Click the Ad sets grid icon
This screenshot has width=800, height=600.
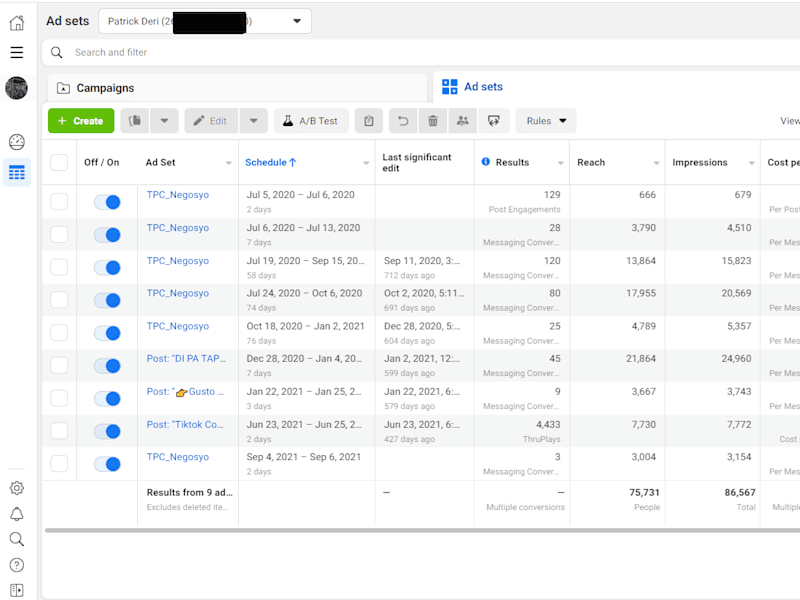click(449, 87)
